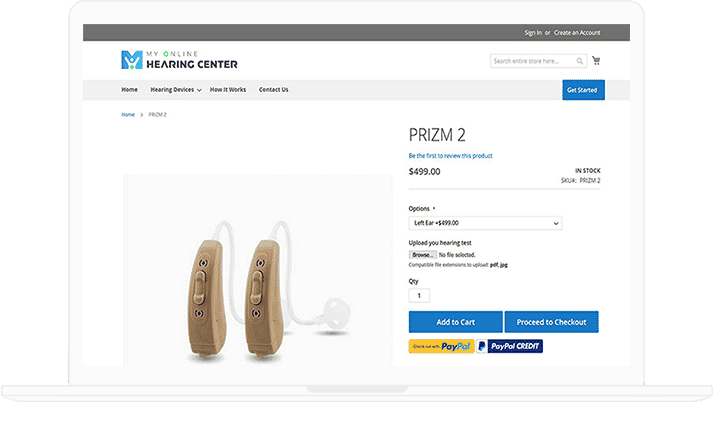This screenshot has width=715, height=430.
Task: Click the search entire store field
Action: click(532, 61)
